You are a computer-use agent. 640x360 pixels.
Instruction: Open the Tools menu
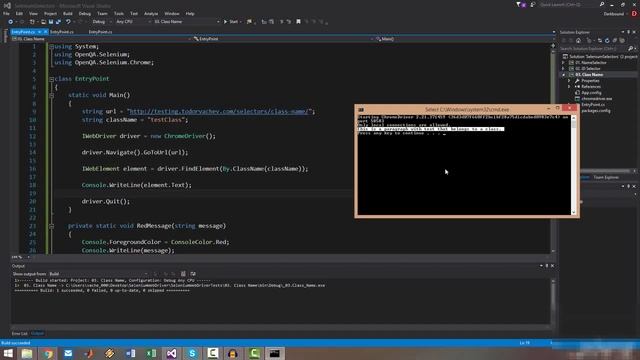pyautogui.click(x=119, y=13)
